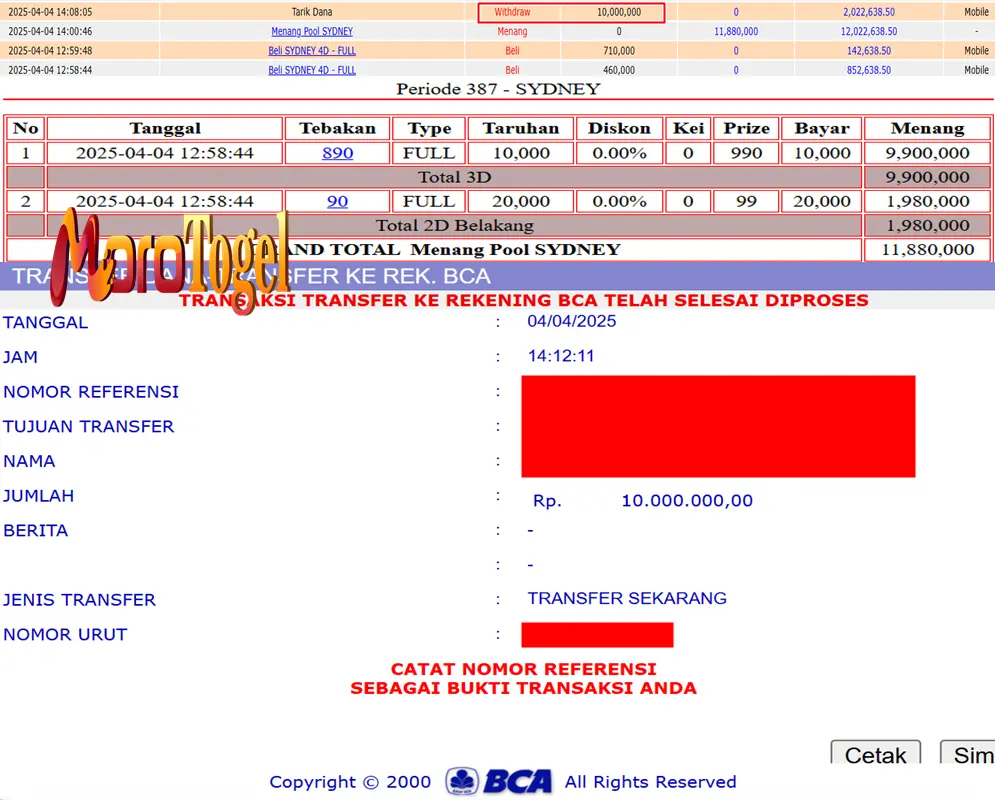Select the prize value 990

pyautogui.click(x=746, y=153)
